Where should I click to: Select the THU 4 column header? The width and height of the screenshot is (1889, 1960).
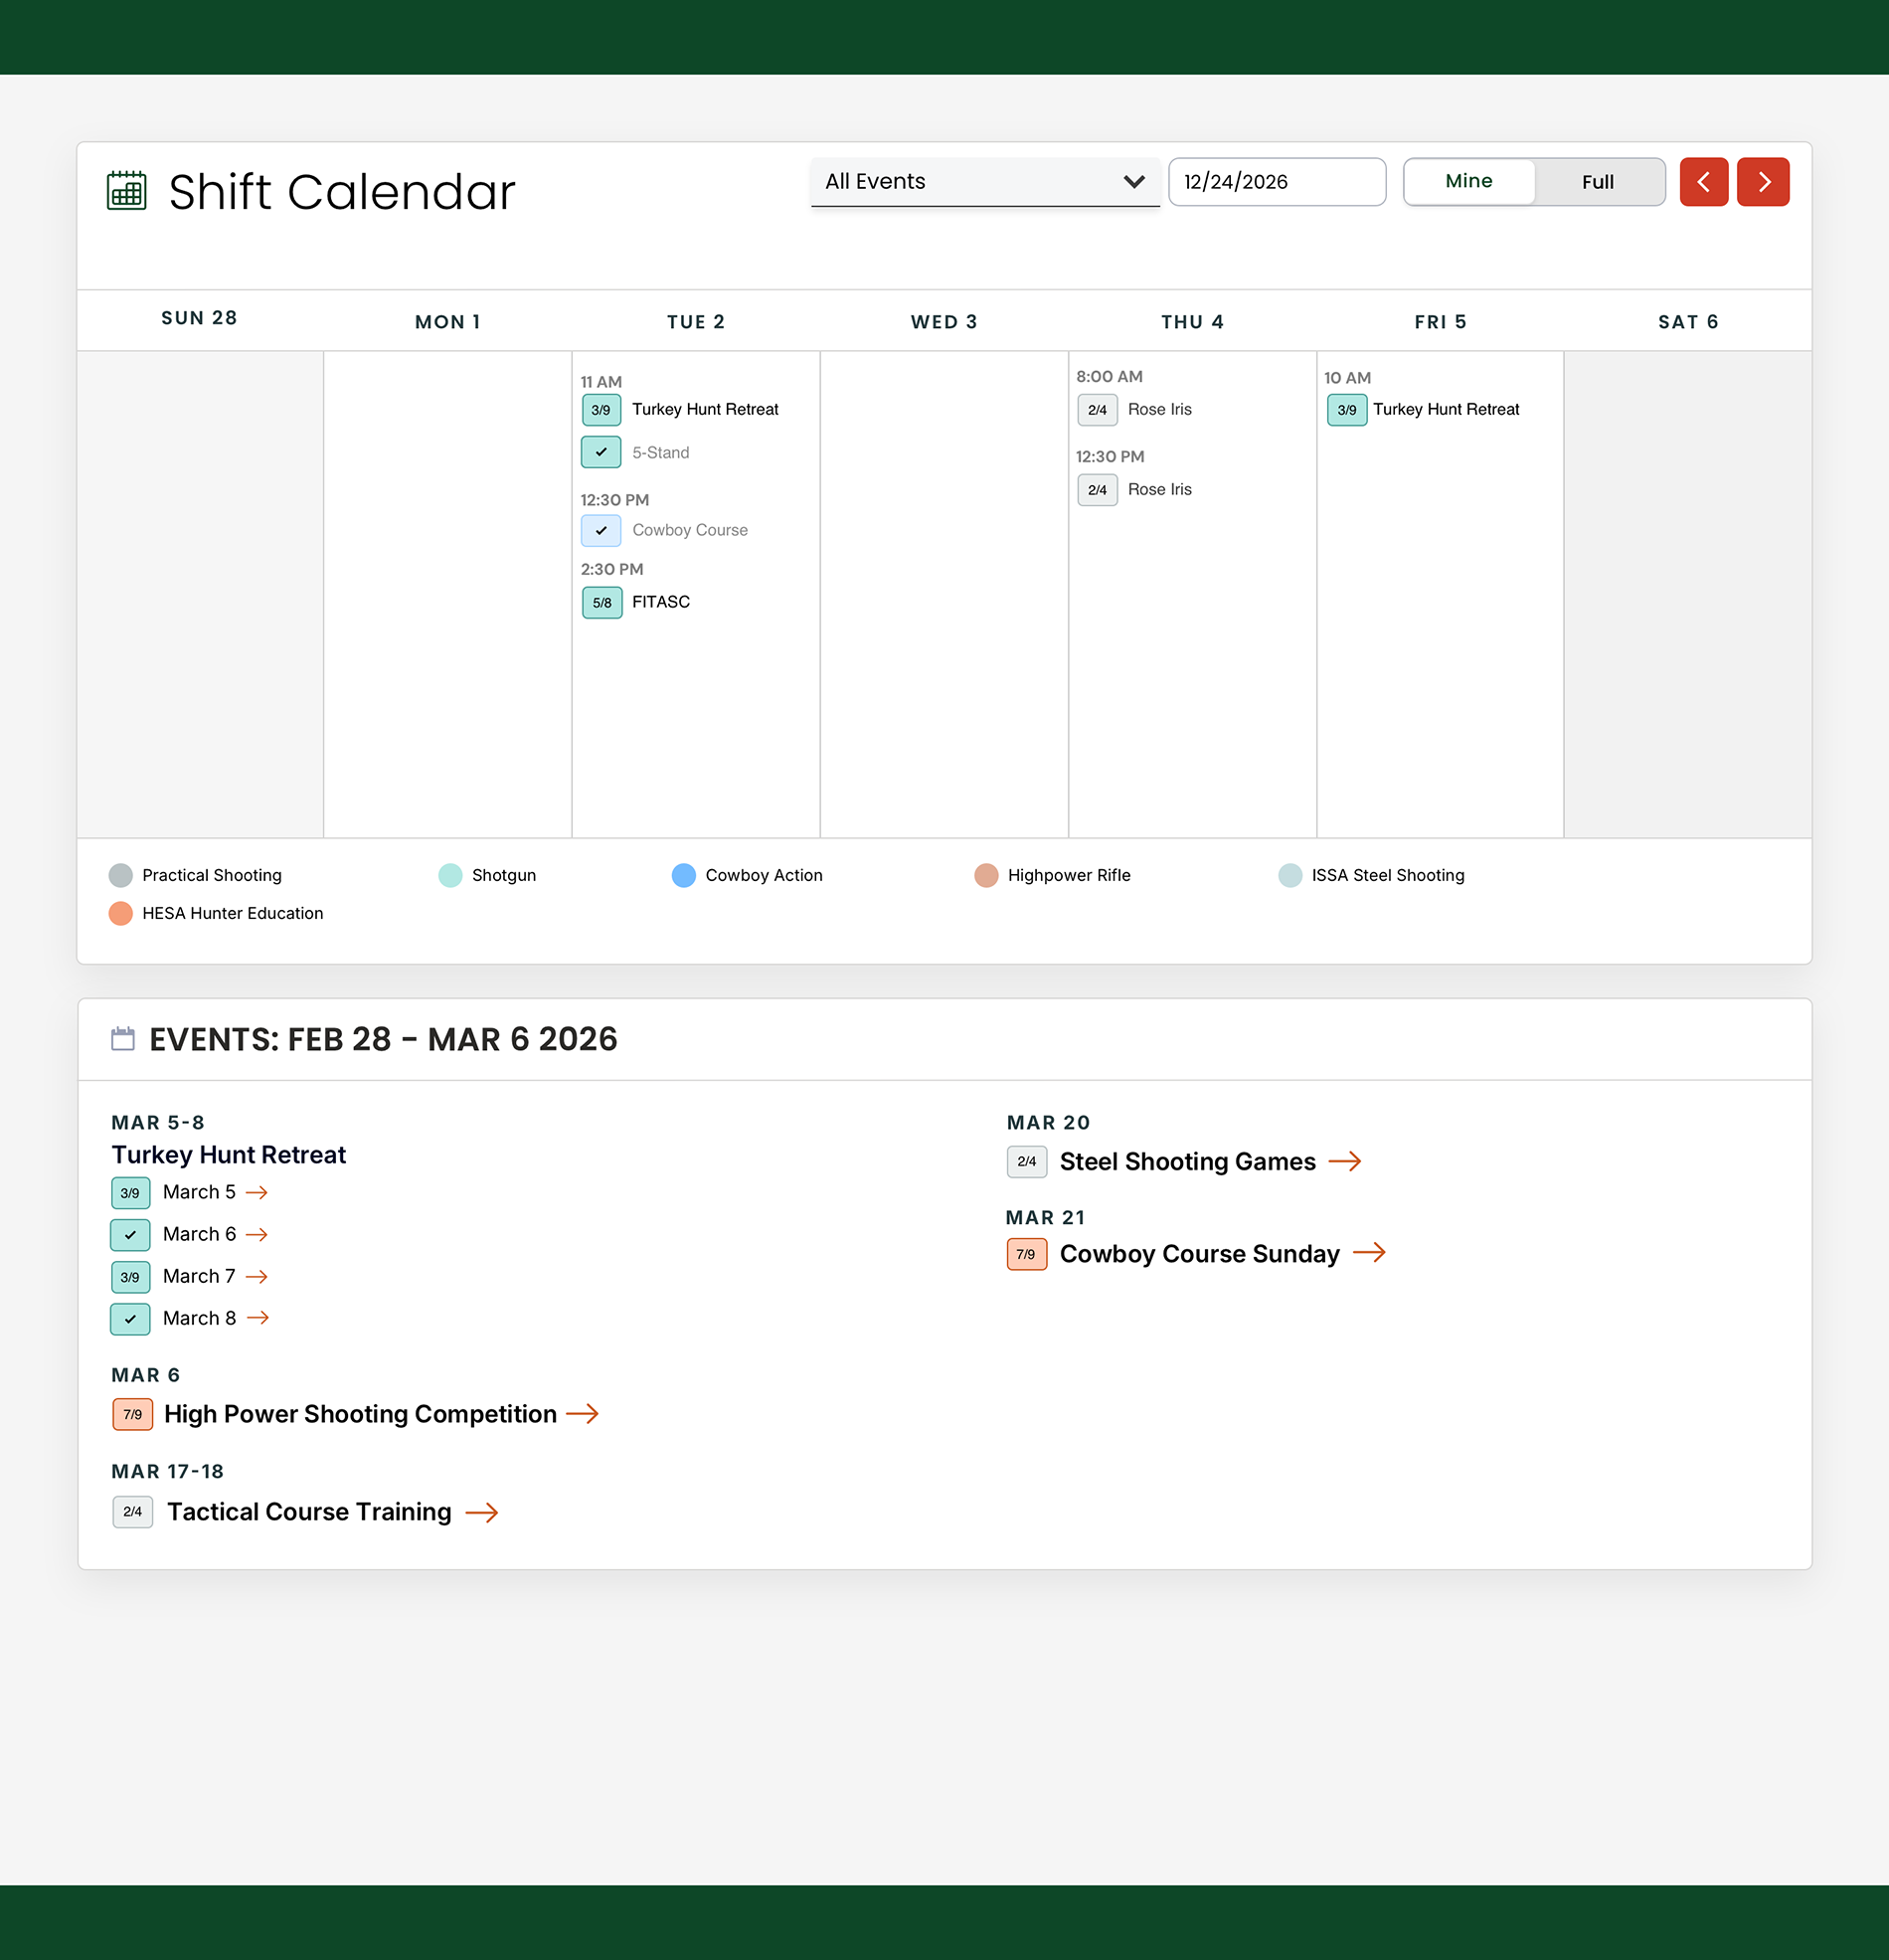click(x=1192, y=322)
